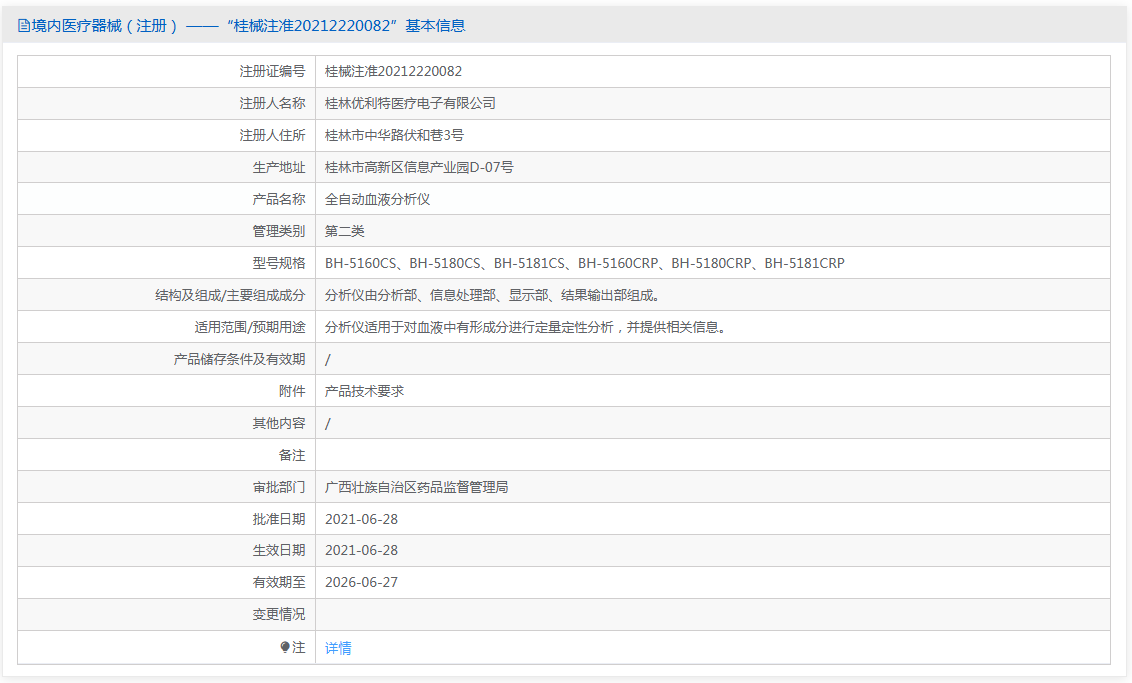Click the 批准日期 label
Image resolution: width=1132 pixels, height=683 pixels.
[279, 519]
